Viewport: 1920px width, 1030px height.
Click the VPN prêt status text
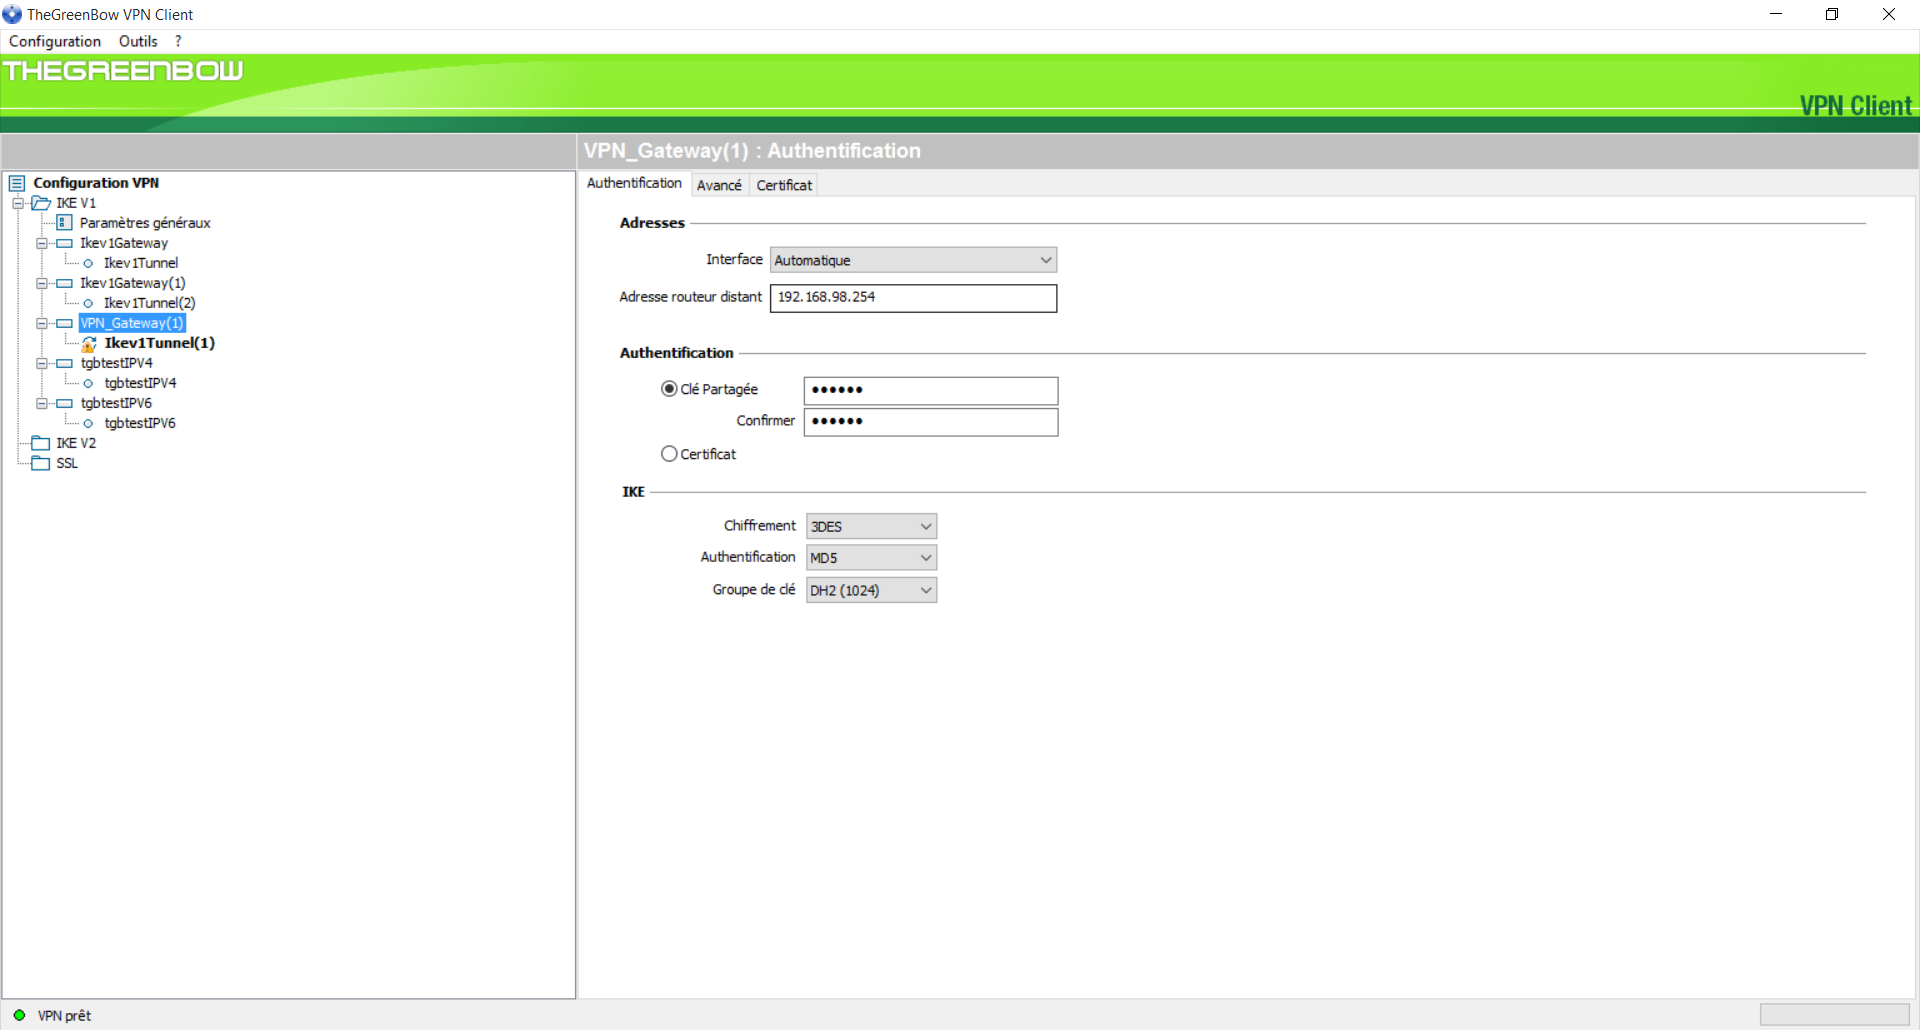click(x=64, y=1015)
